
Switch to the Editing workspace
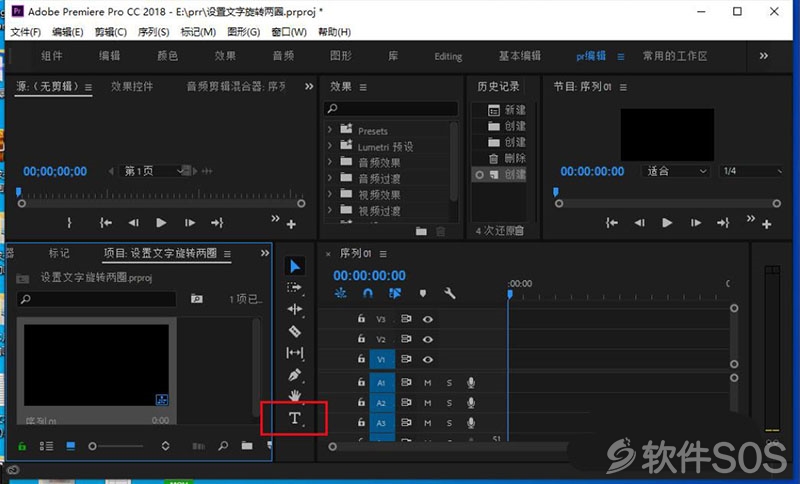click(448, 56)
